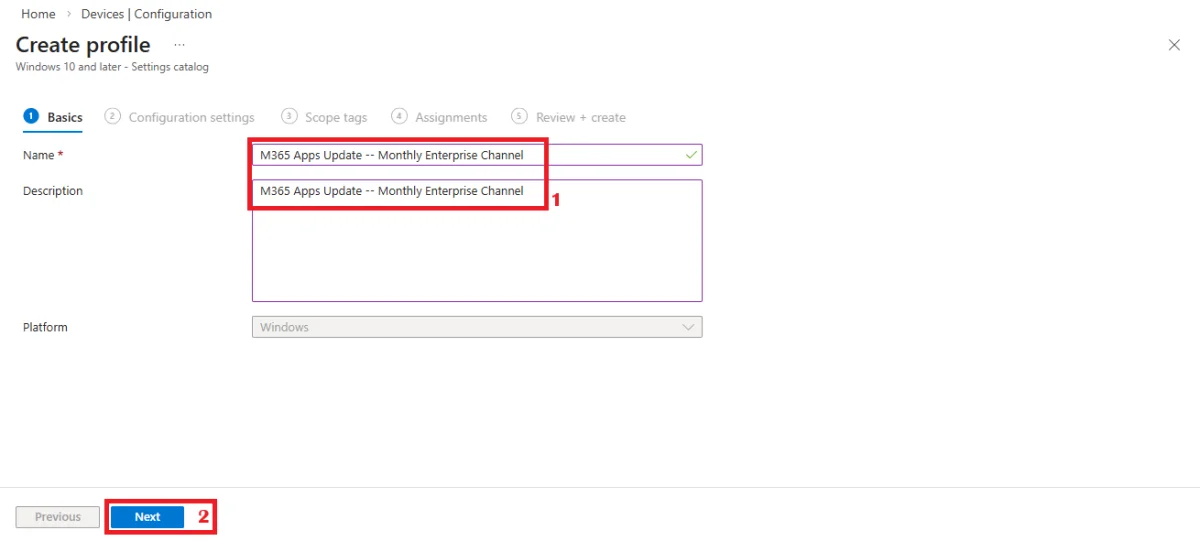
Task: Click the step 4 circle icon
Action: [x=399, y=116]
